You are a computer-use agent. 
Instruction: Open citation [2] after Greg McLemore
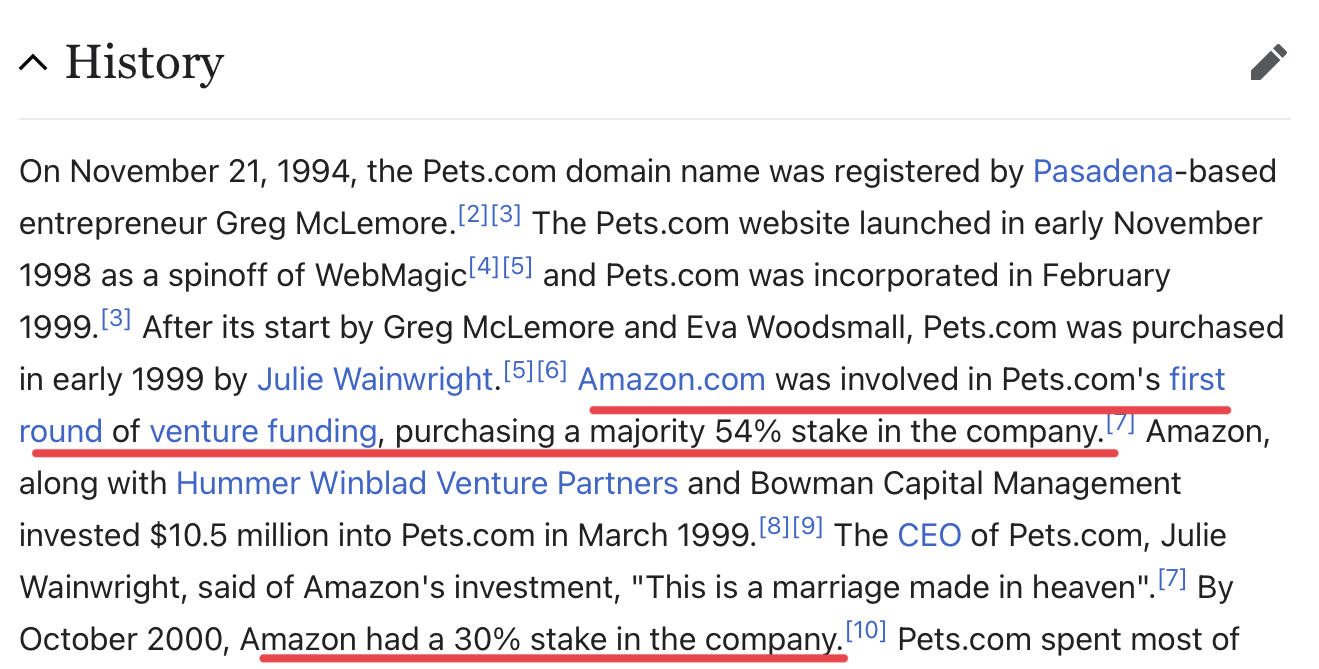point(474,215)
